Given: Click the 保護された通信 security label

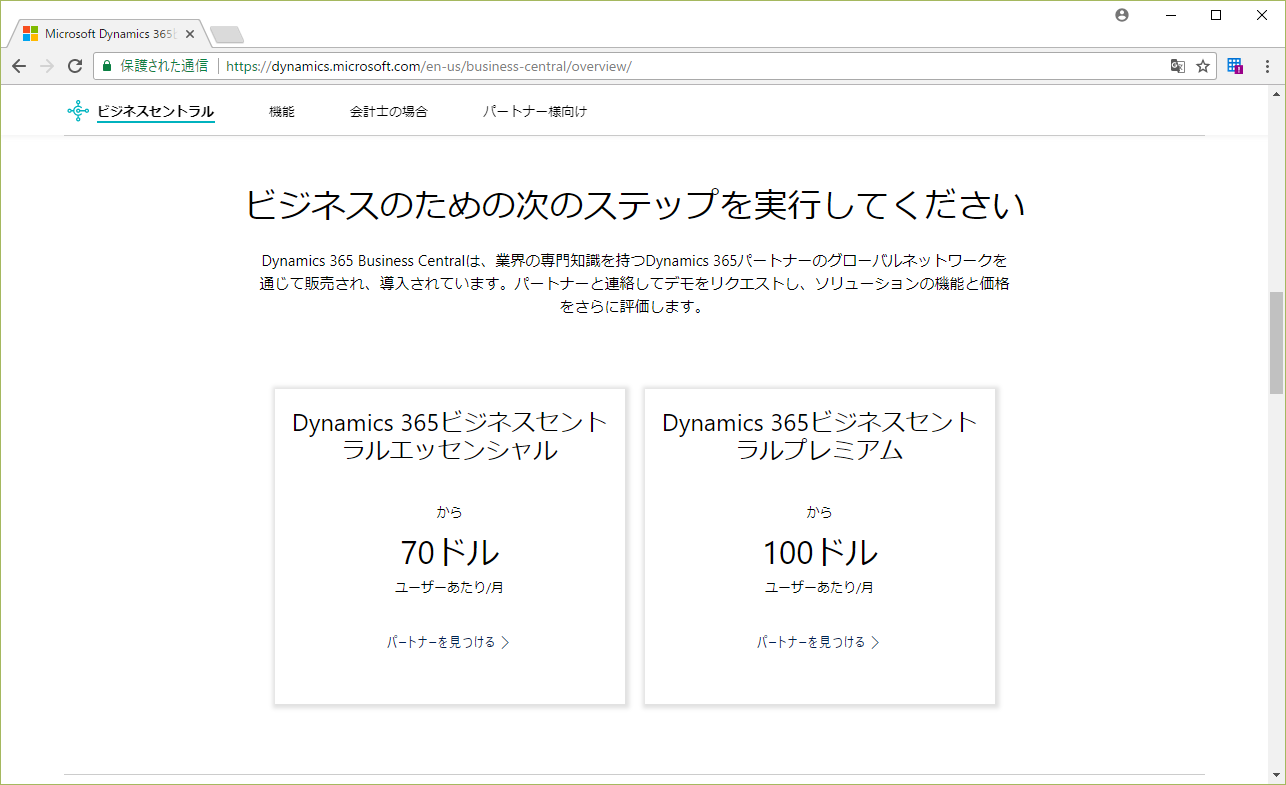Looking at the screenshot, I should (x=164, y=66).
